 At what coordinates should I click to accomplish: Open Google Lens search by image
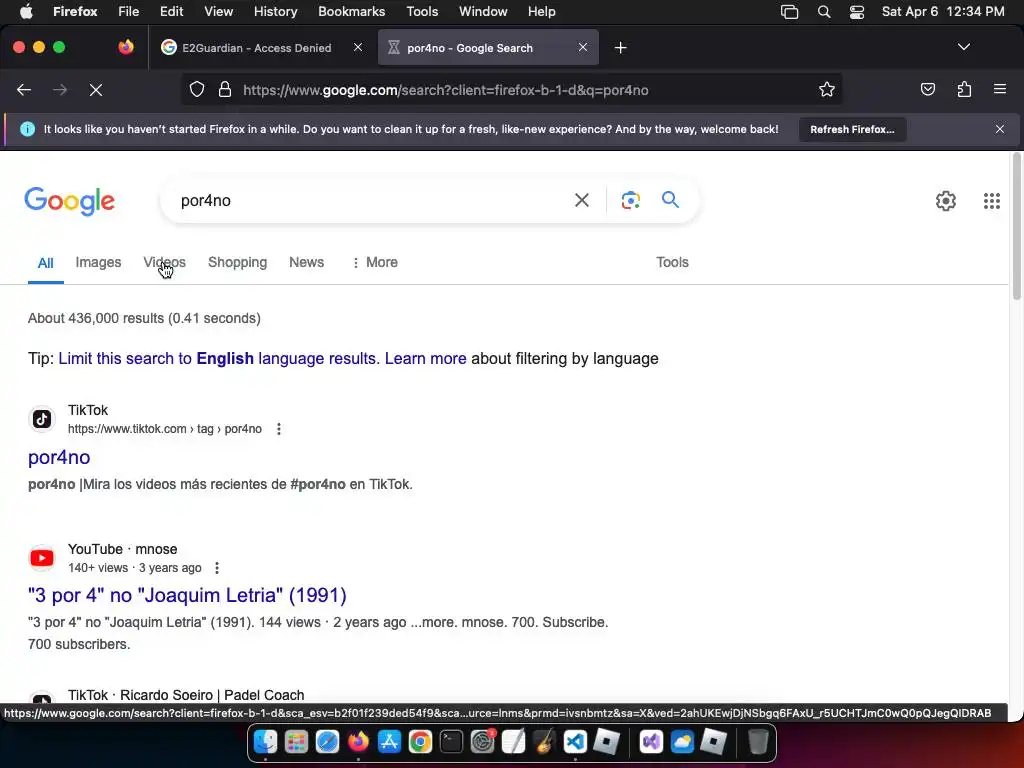(x=630, y=200)
